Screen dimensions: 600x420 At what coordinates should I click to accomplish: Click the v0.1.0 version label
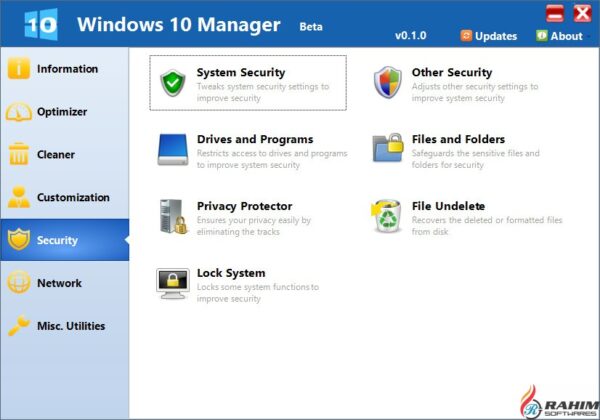coord(411,36)
